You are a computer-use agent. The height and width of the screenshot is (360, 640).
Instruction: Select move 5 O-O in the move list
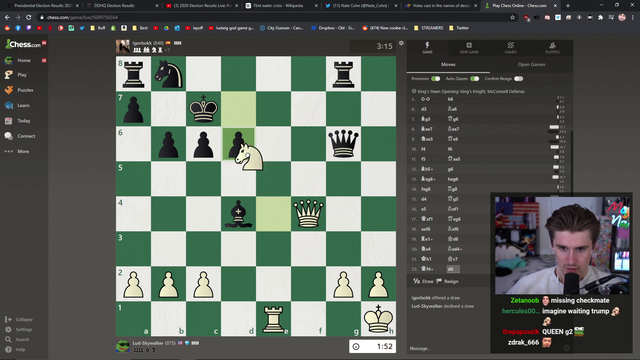point(425,99)
